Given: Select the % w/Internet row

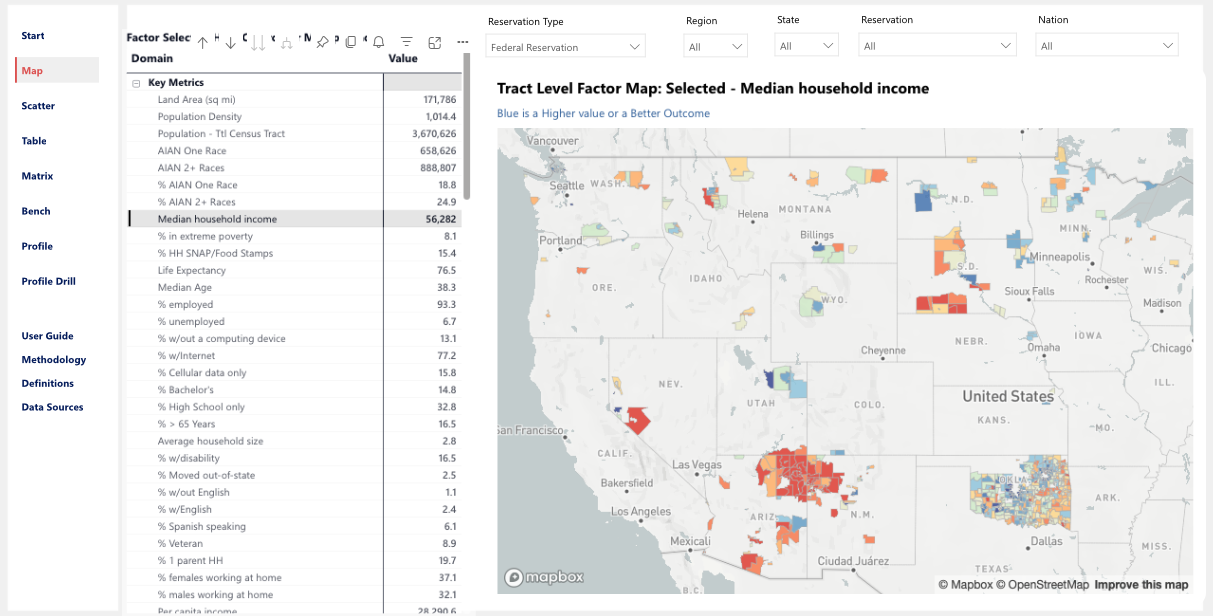Looking at the screenshot, I should pyautogui.click(x=294, y=356).
